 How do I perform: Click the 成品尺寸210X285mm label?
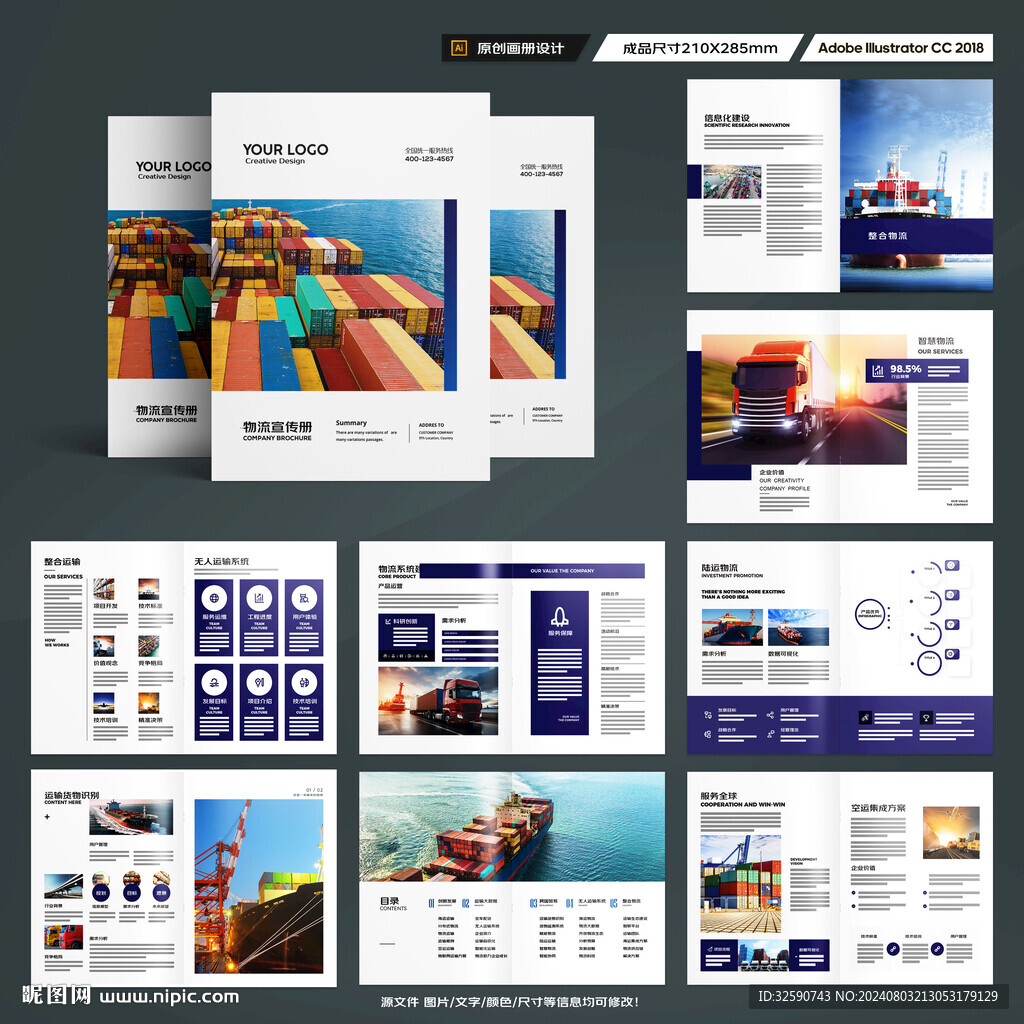click(x=699, y=48)
